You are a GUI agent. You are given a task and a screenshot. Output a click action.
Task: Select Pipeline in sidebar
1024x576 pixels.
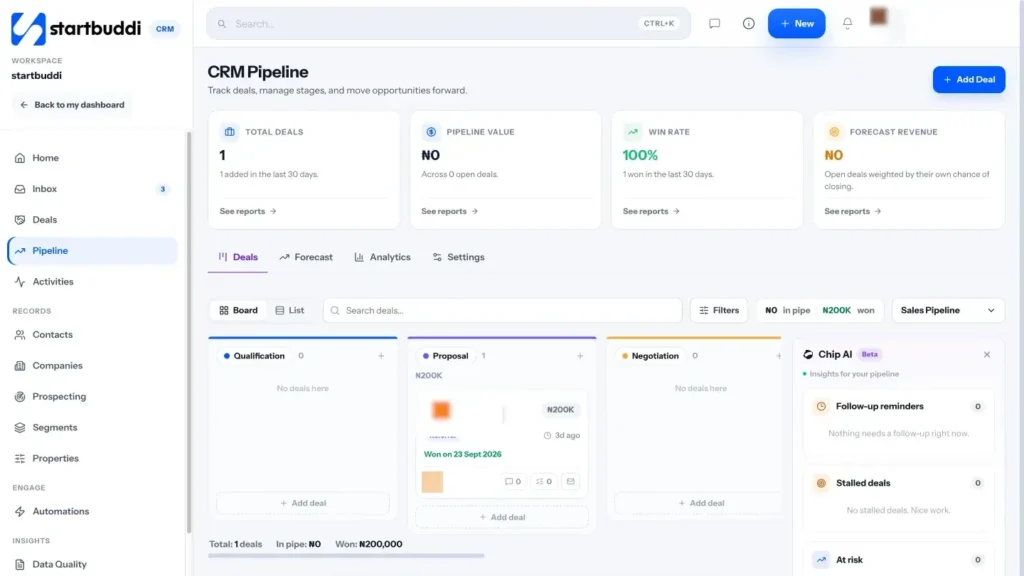[x=92, y=251]
